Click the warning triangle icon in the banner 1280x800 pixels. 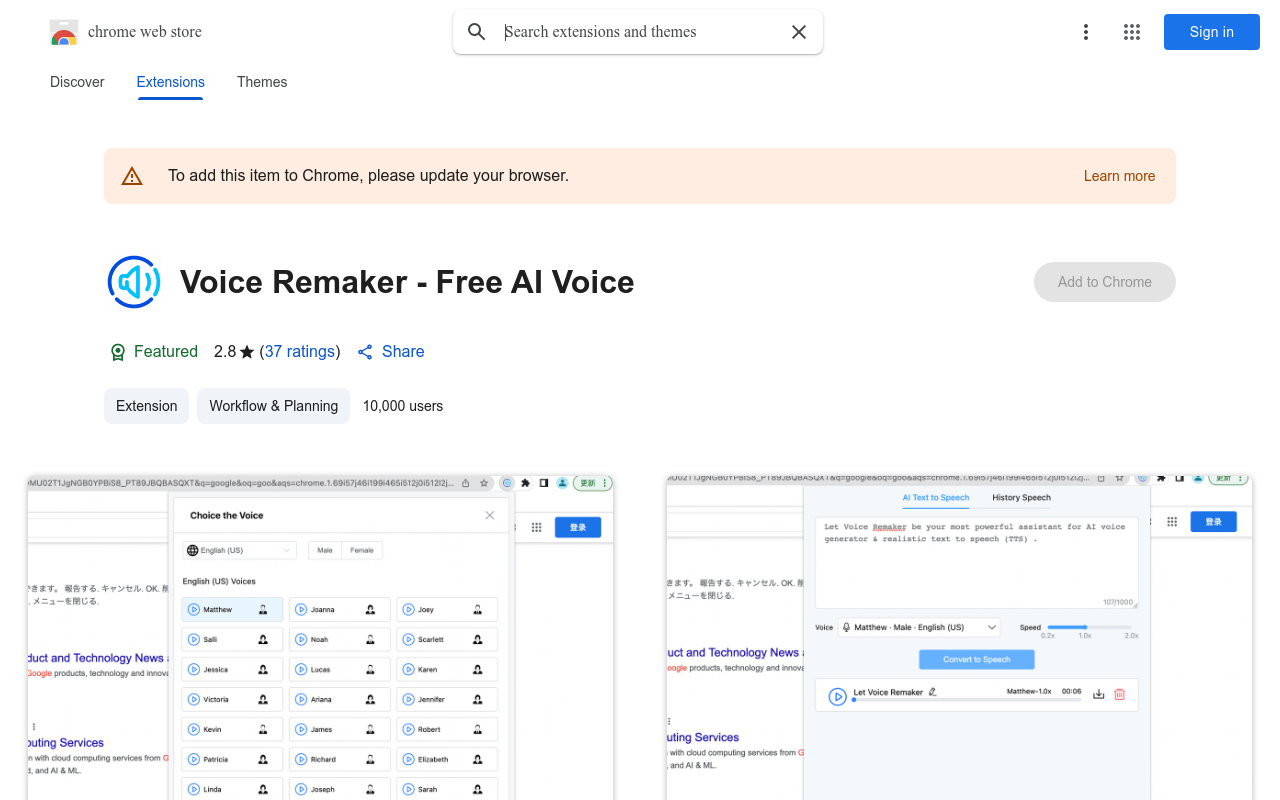click(132, 176)
